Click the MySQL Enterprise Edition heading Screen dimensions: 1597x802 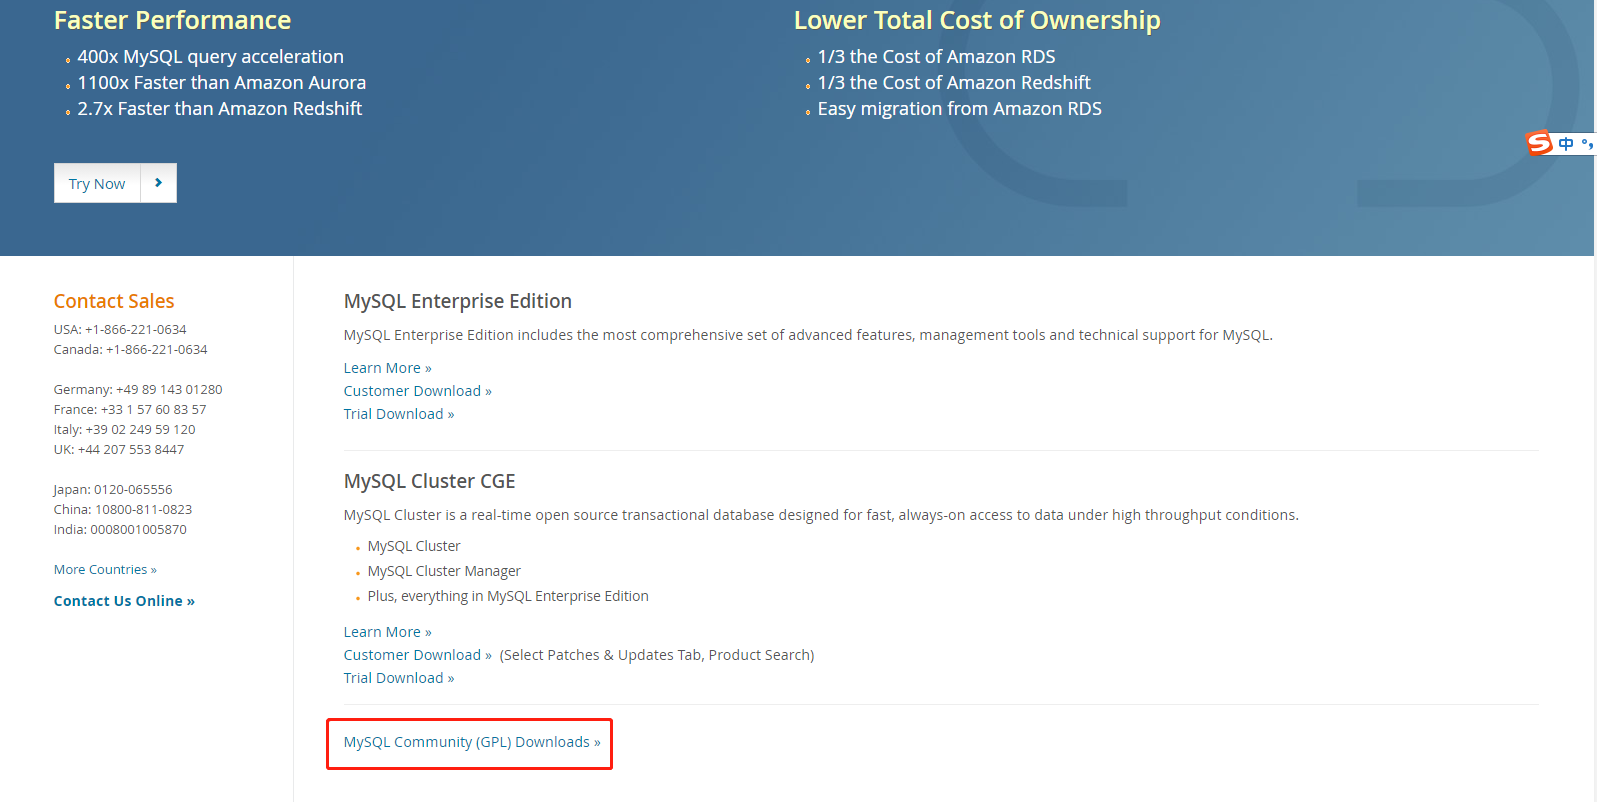click(x=458, y=301)
